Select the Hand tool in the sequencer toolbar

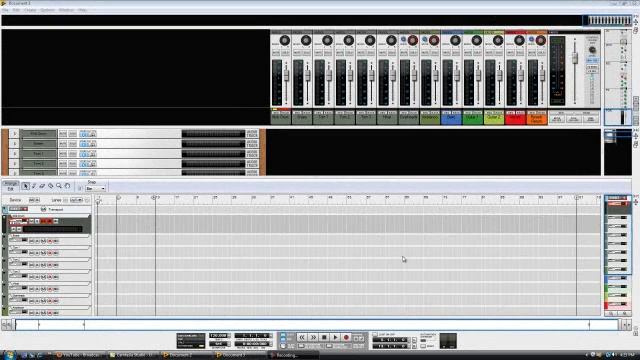[x=67, y=186]
